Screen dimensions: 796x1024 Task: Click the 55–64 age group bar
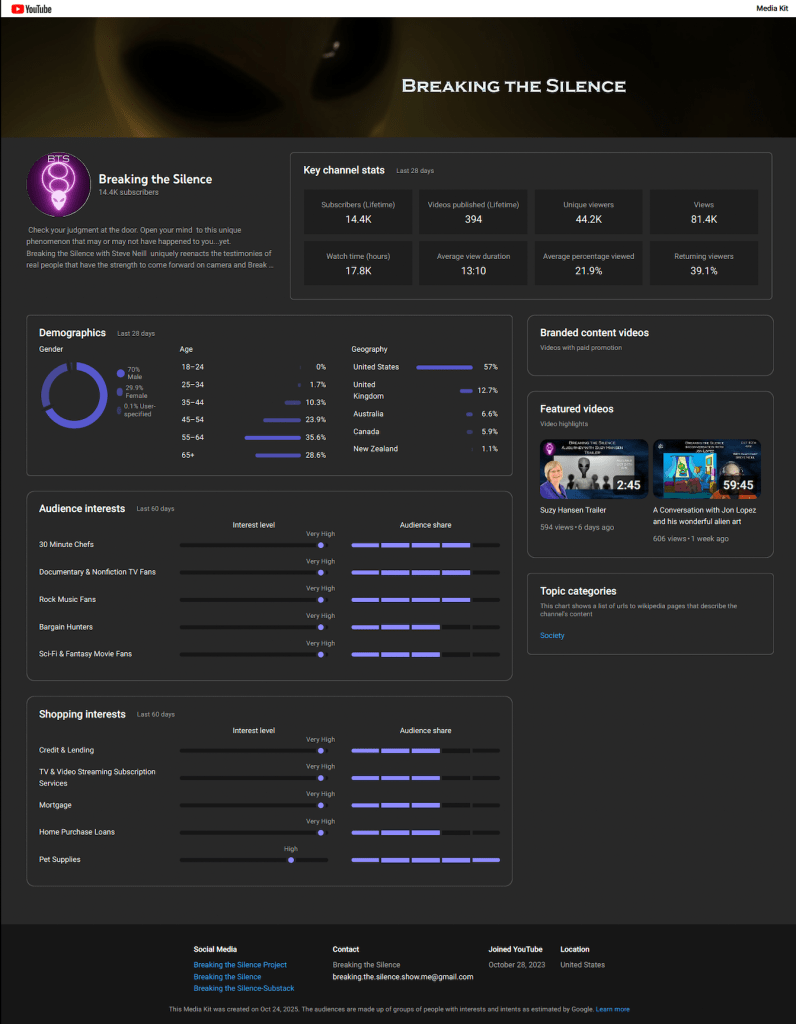pos(272,438)
